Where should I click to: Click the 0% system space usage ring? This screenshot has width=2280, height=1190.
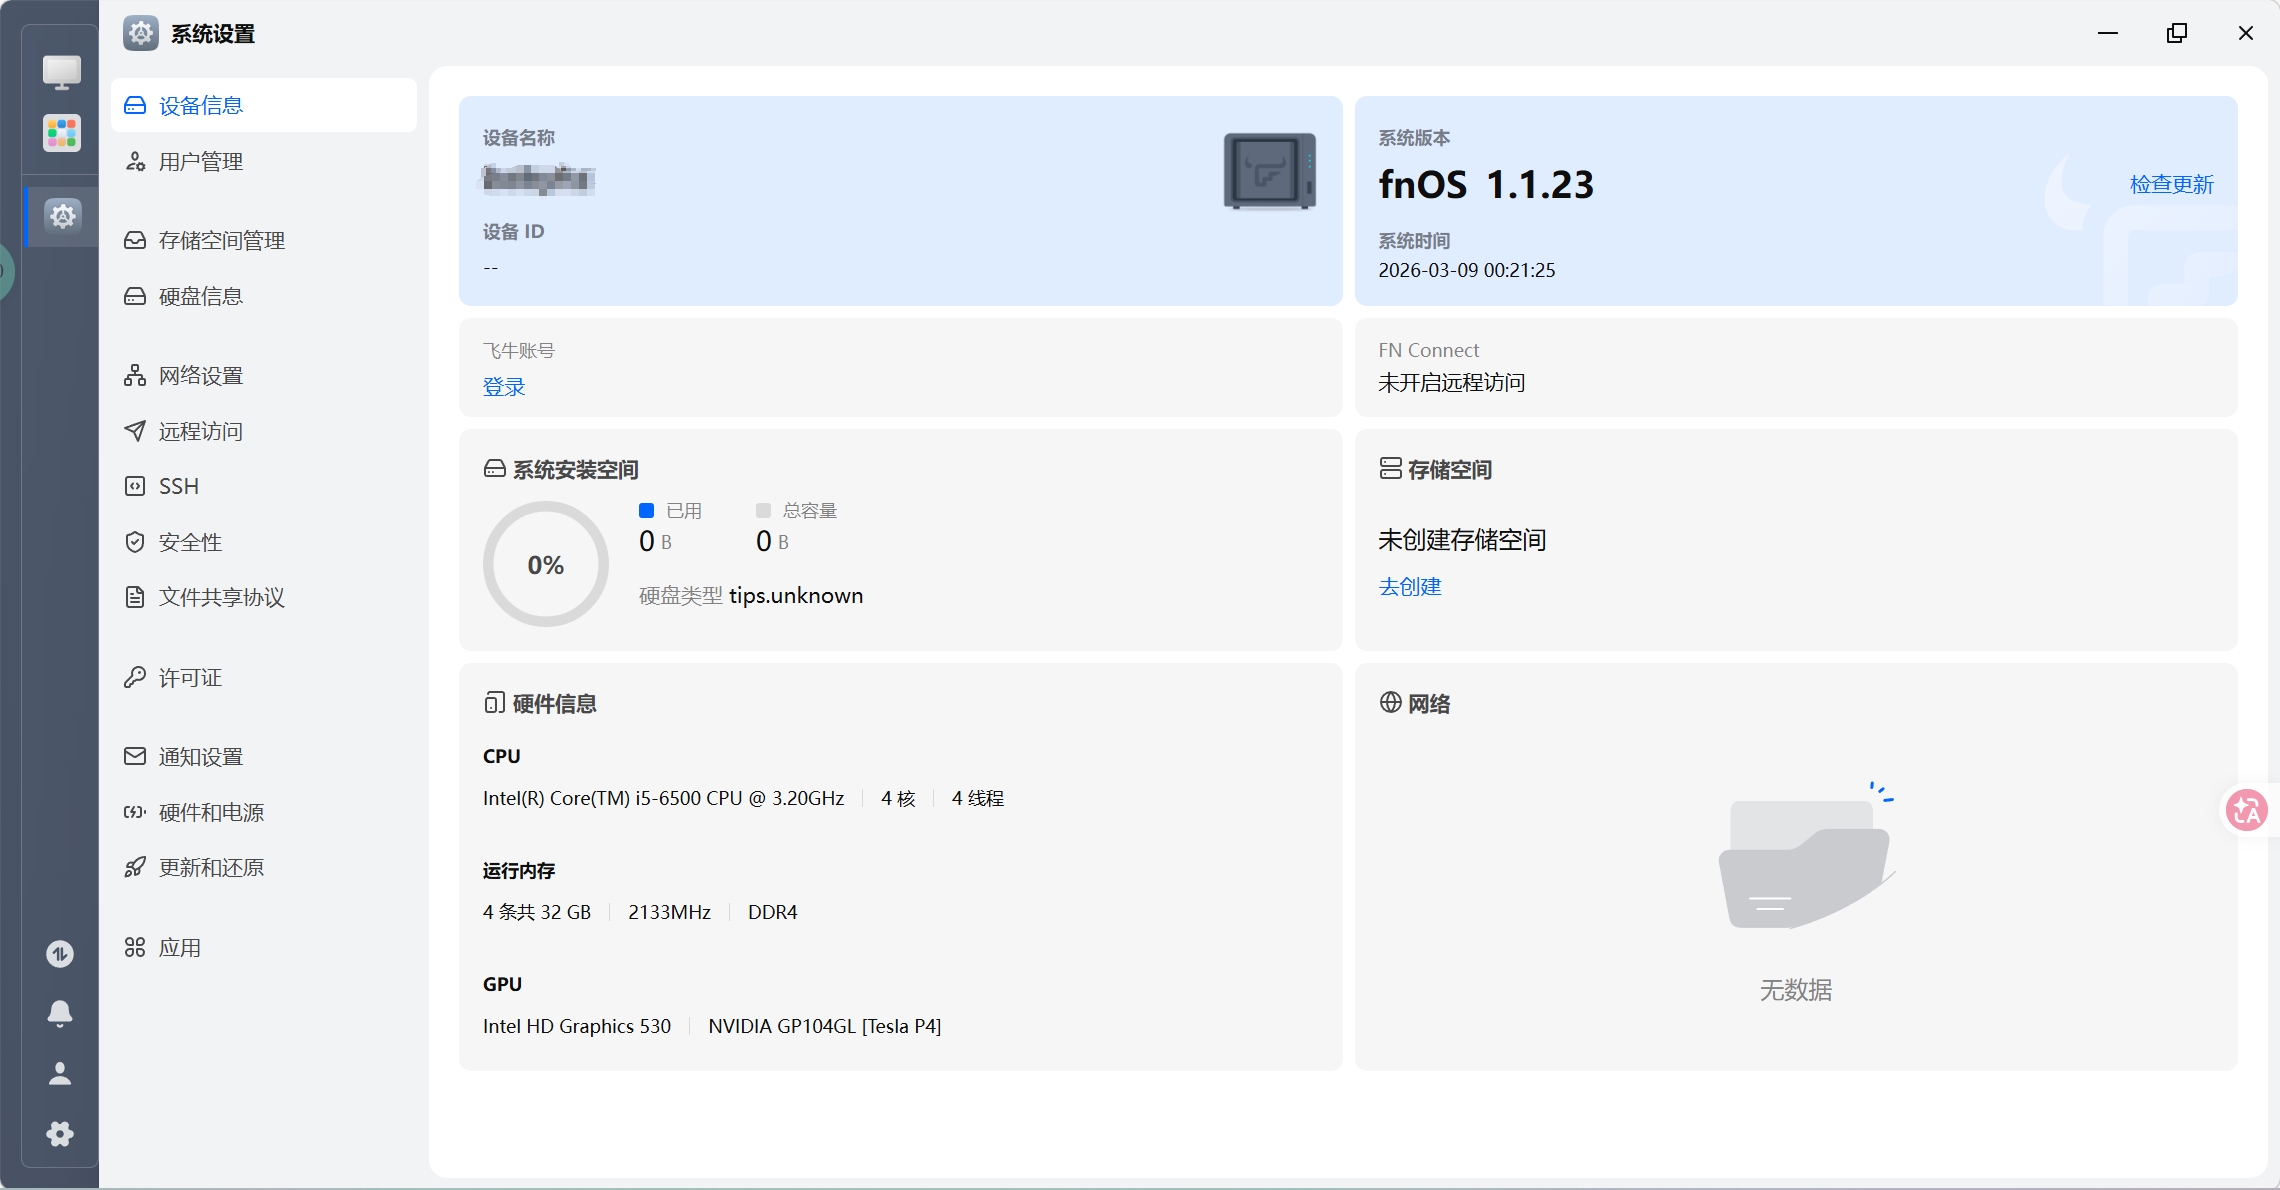point(545,565)
